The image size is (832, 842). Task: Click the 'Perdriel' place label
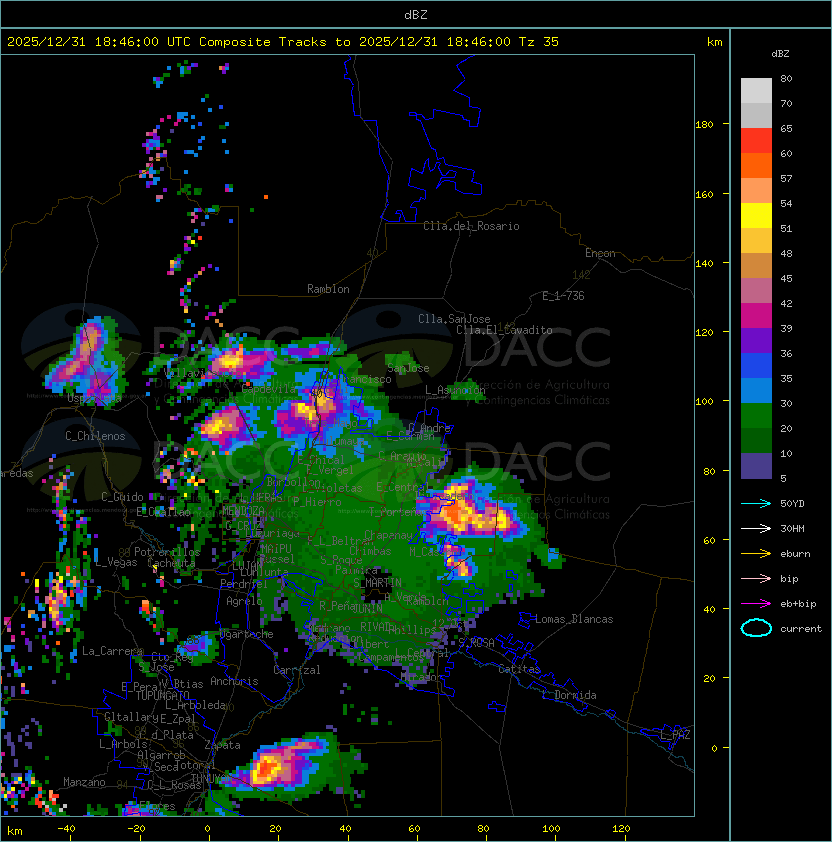coord(244,584)
